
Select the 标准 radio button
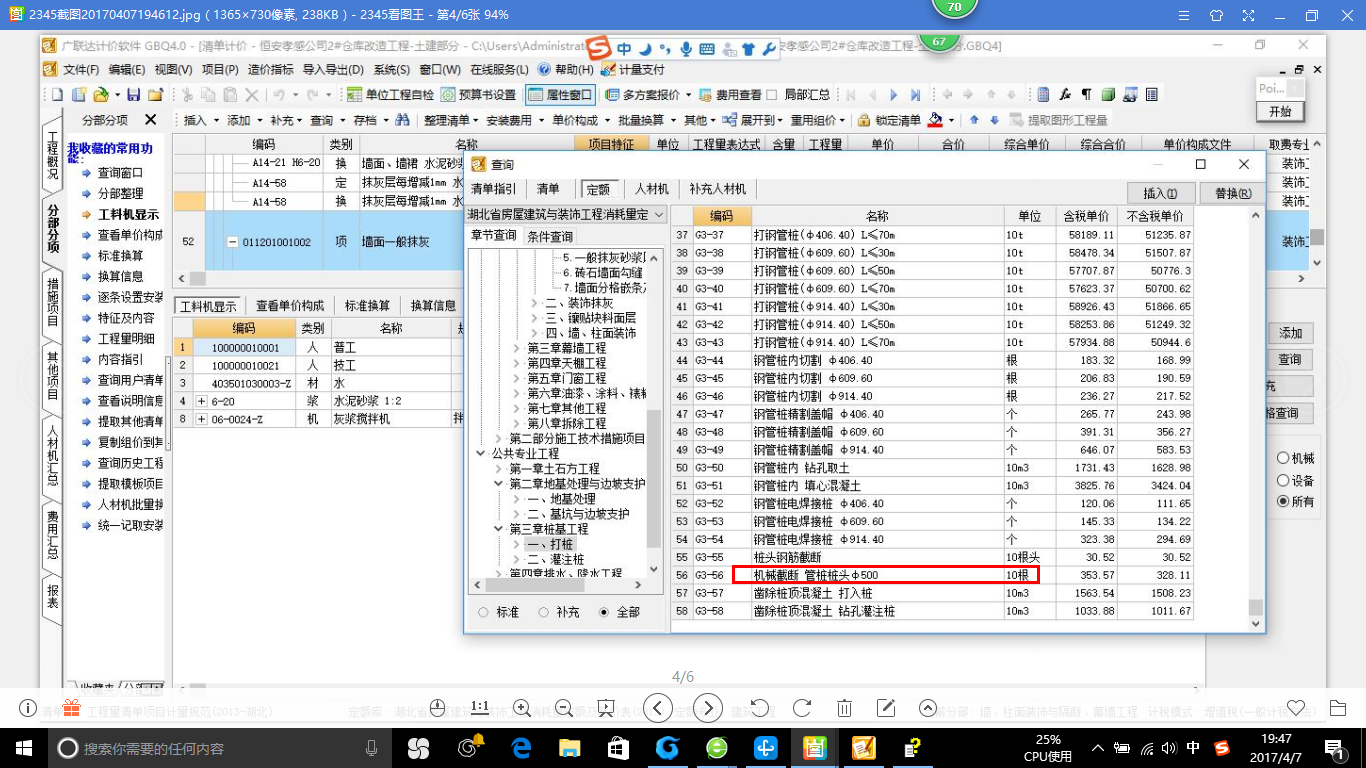(x=485, y=612)
